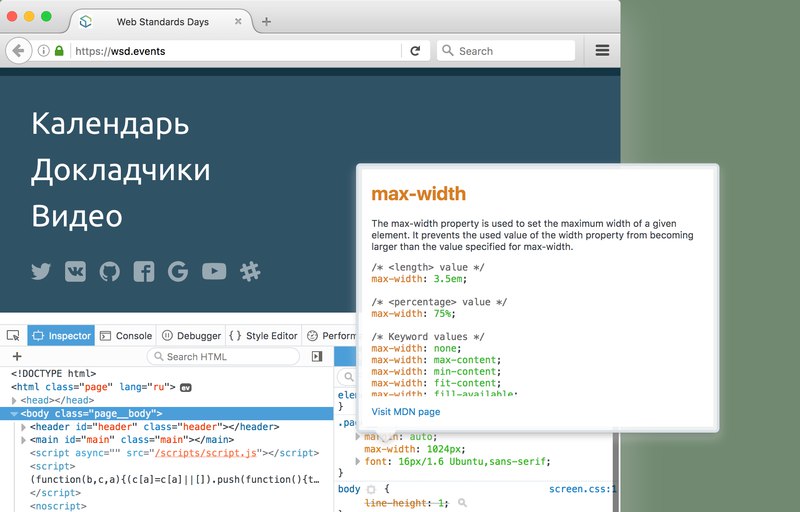Select the Web Standards Days tab

[x=161, y=21]
